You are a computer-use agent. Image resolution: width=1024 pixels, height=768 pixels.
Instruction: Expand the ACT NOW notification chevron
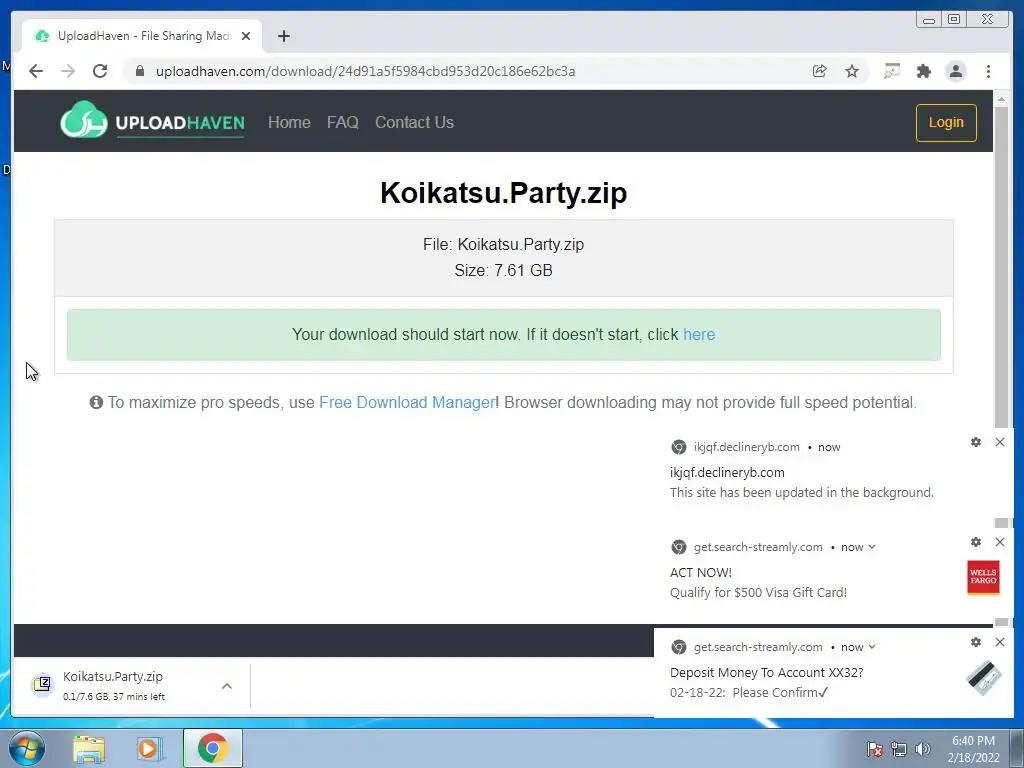click(872, 547)
